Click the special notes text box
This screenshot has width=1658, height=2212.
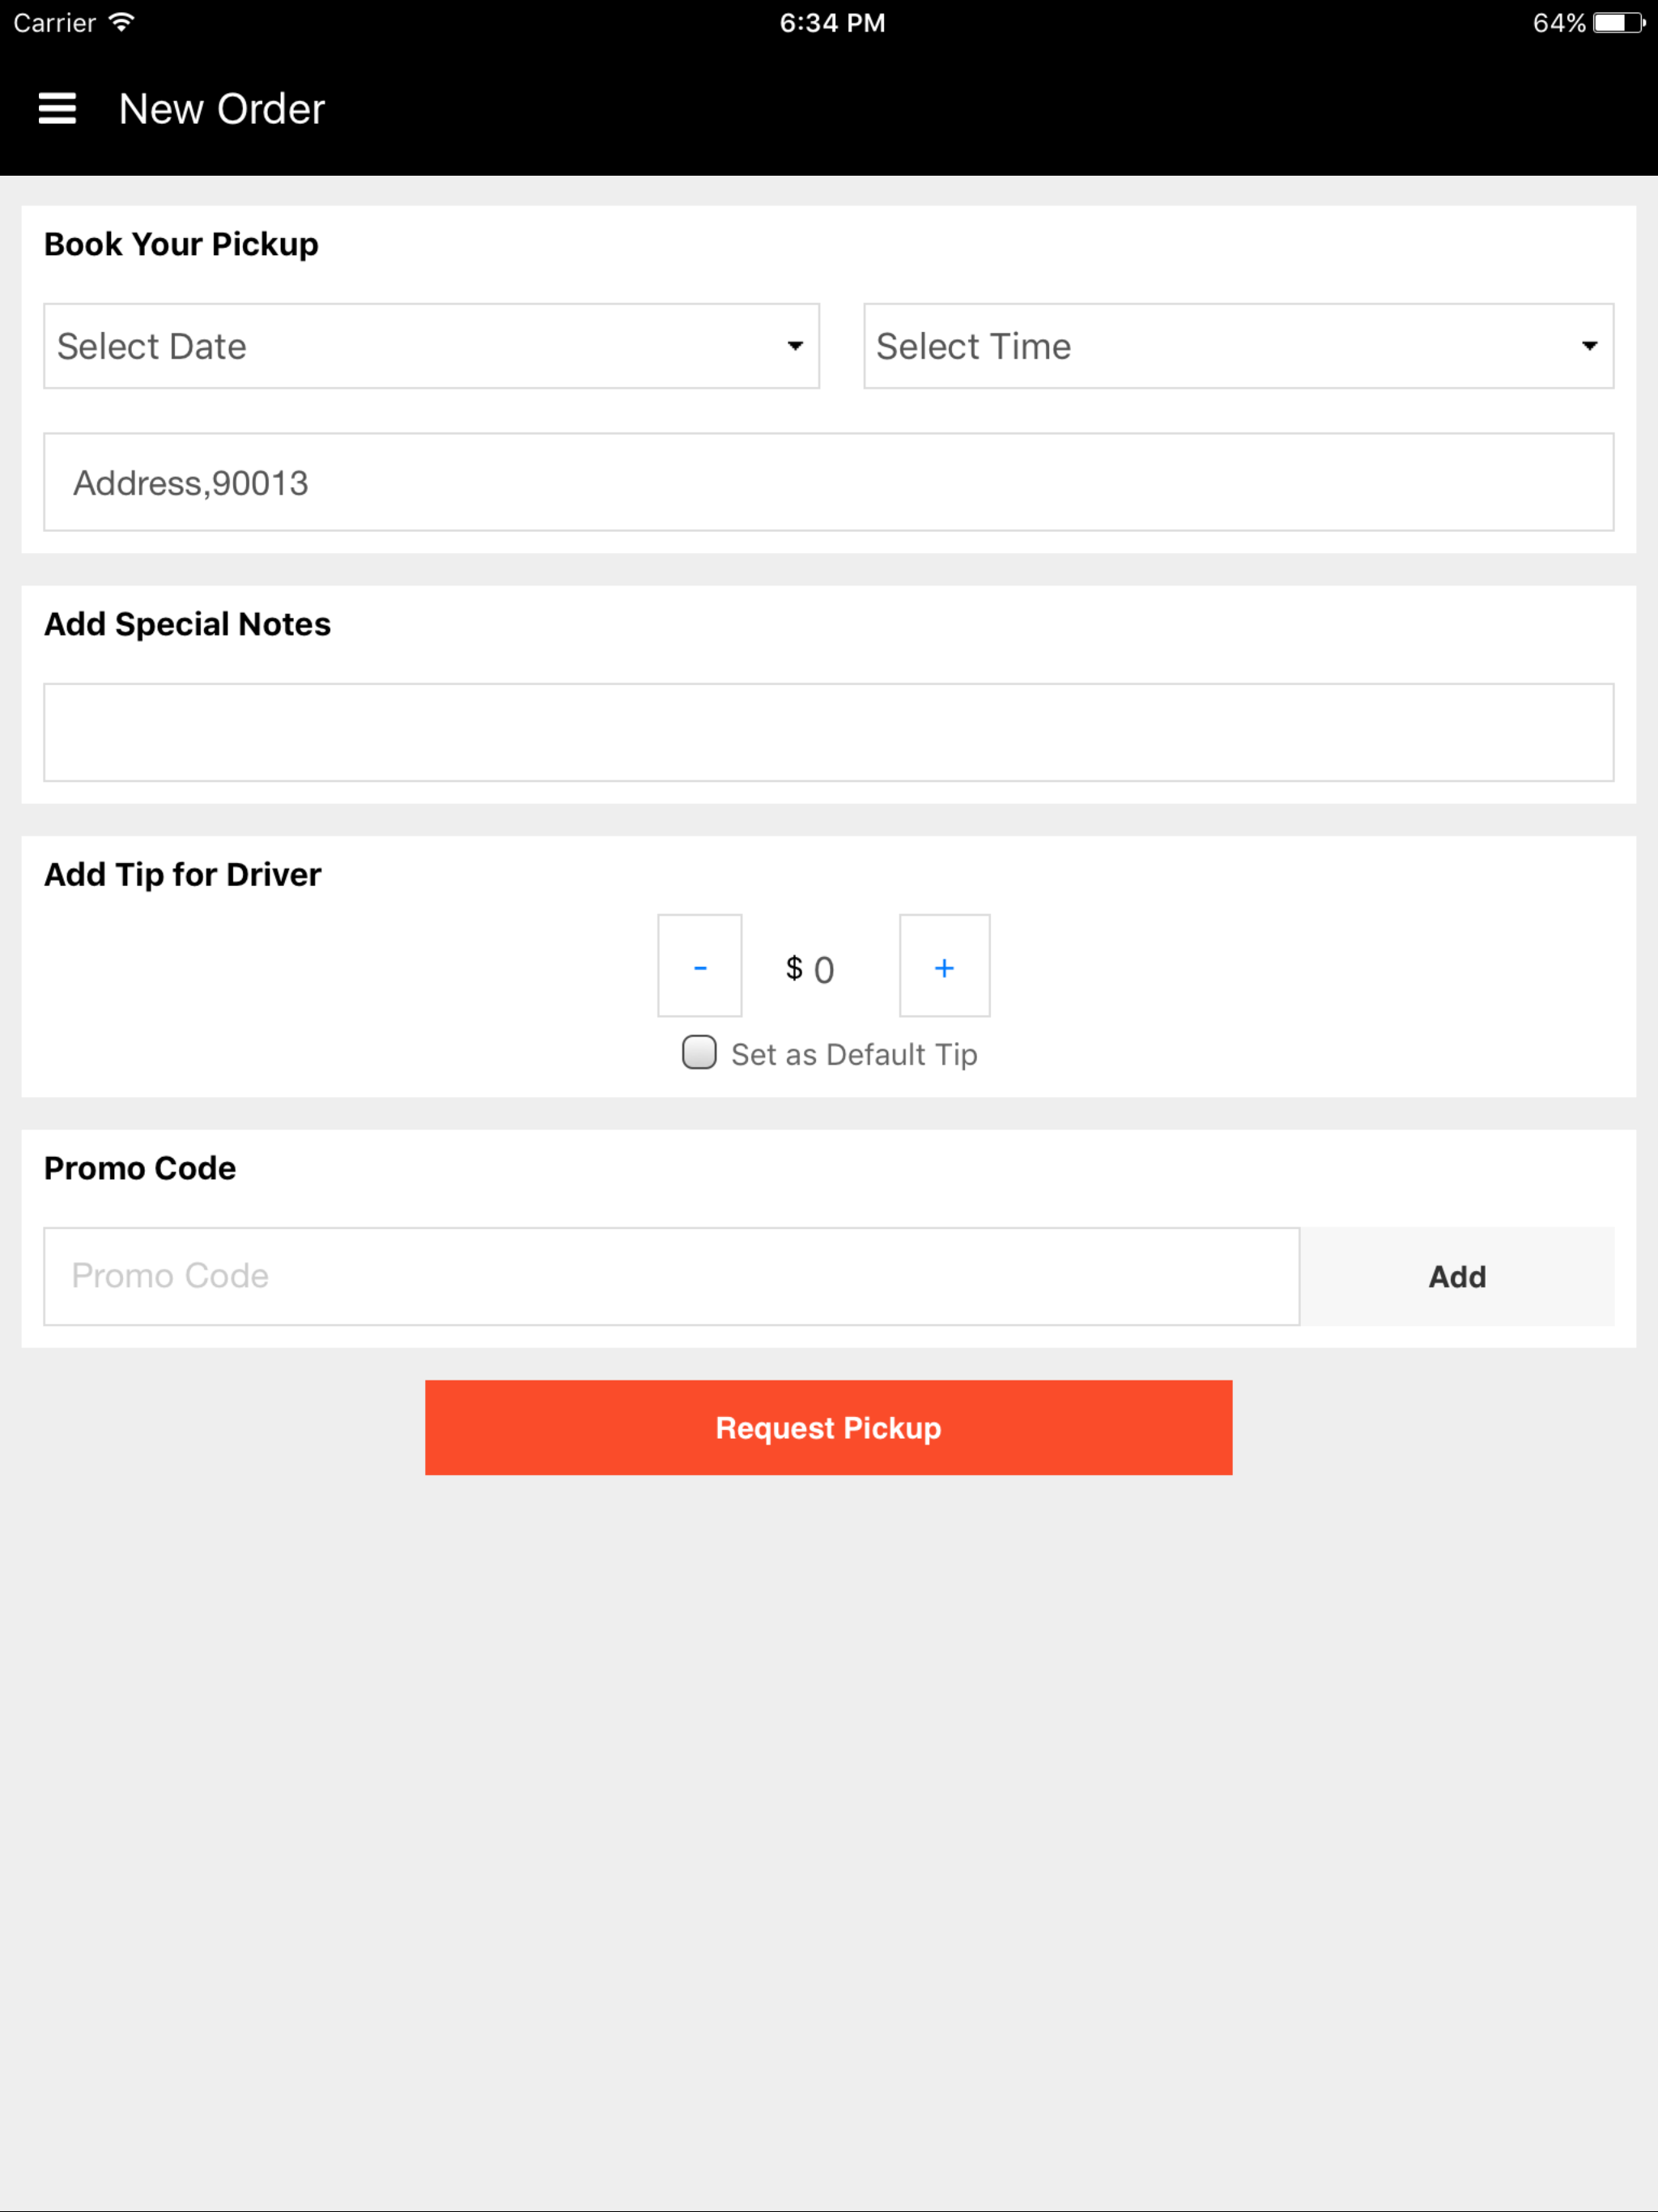(828, 732)
